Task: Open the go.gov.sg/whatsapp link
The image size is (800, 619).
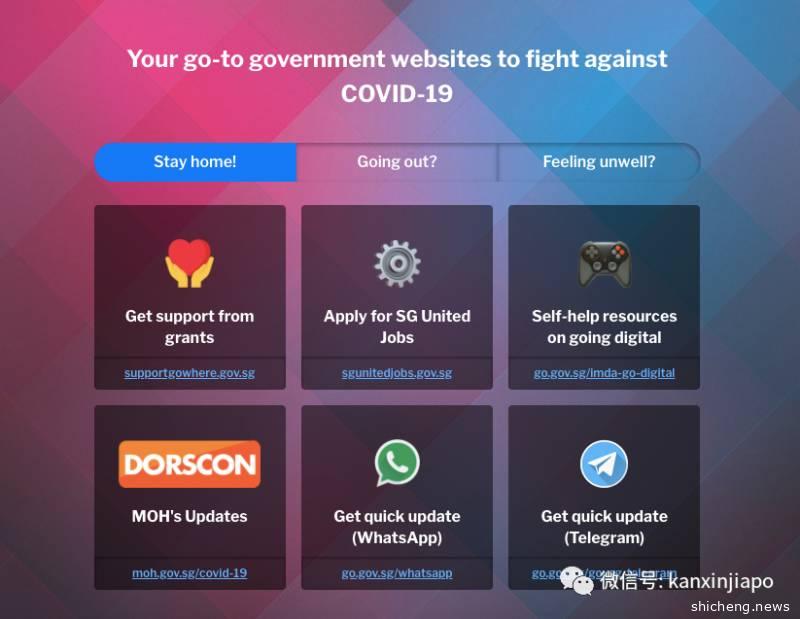Action: click(x=397, y=573)
